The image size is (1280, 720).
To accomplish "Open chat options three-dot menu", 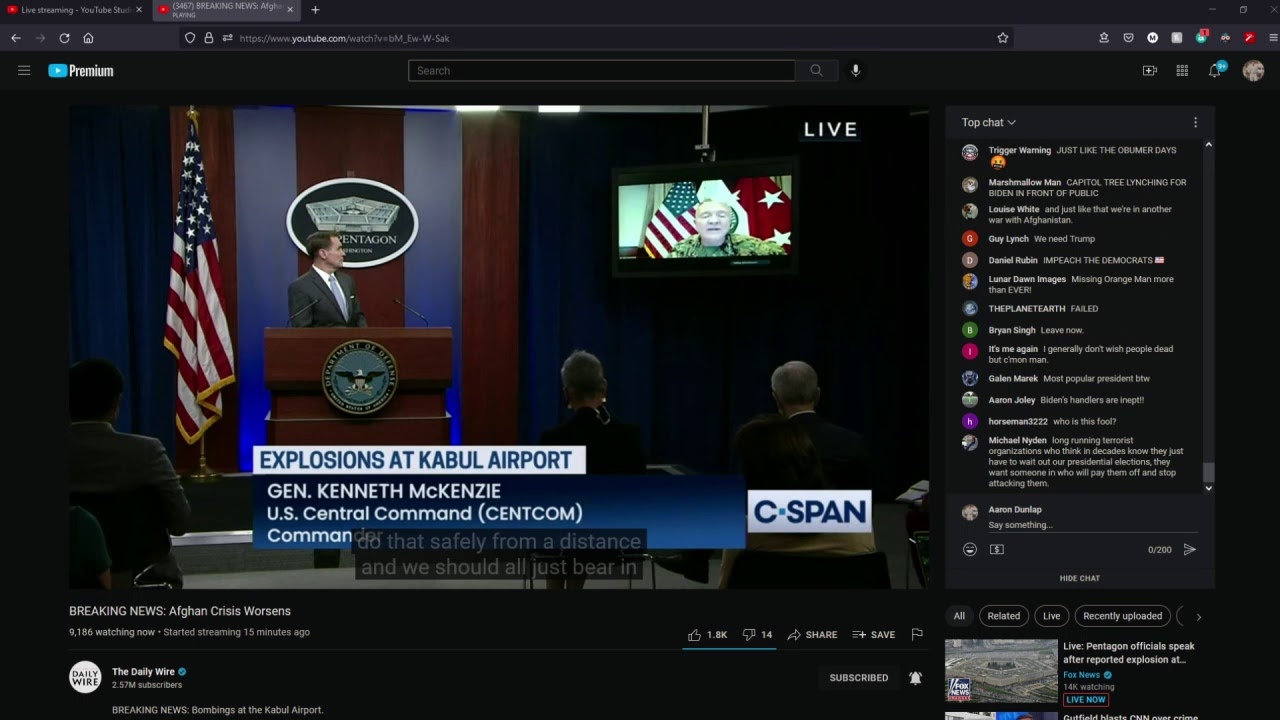I will click(x=1195, y=123).
